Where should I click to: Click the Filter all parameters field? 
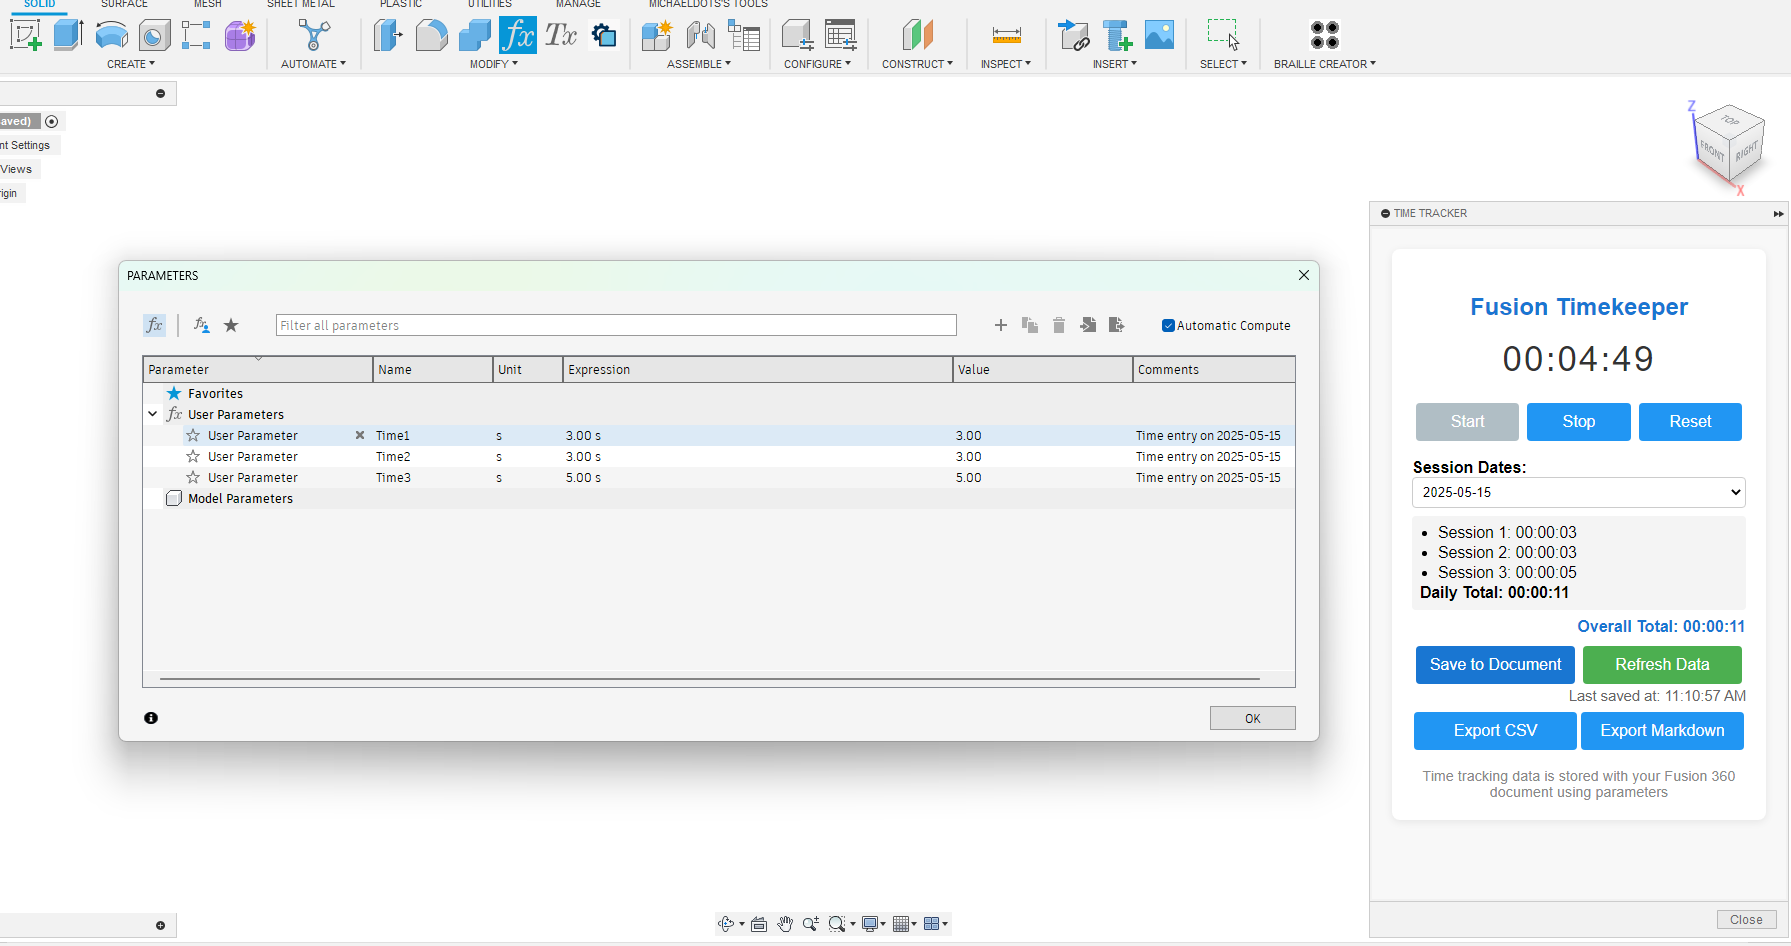coord(616,325)
